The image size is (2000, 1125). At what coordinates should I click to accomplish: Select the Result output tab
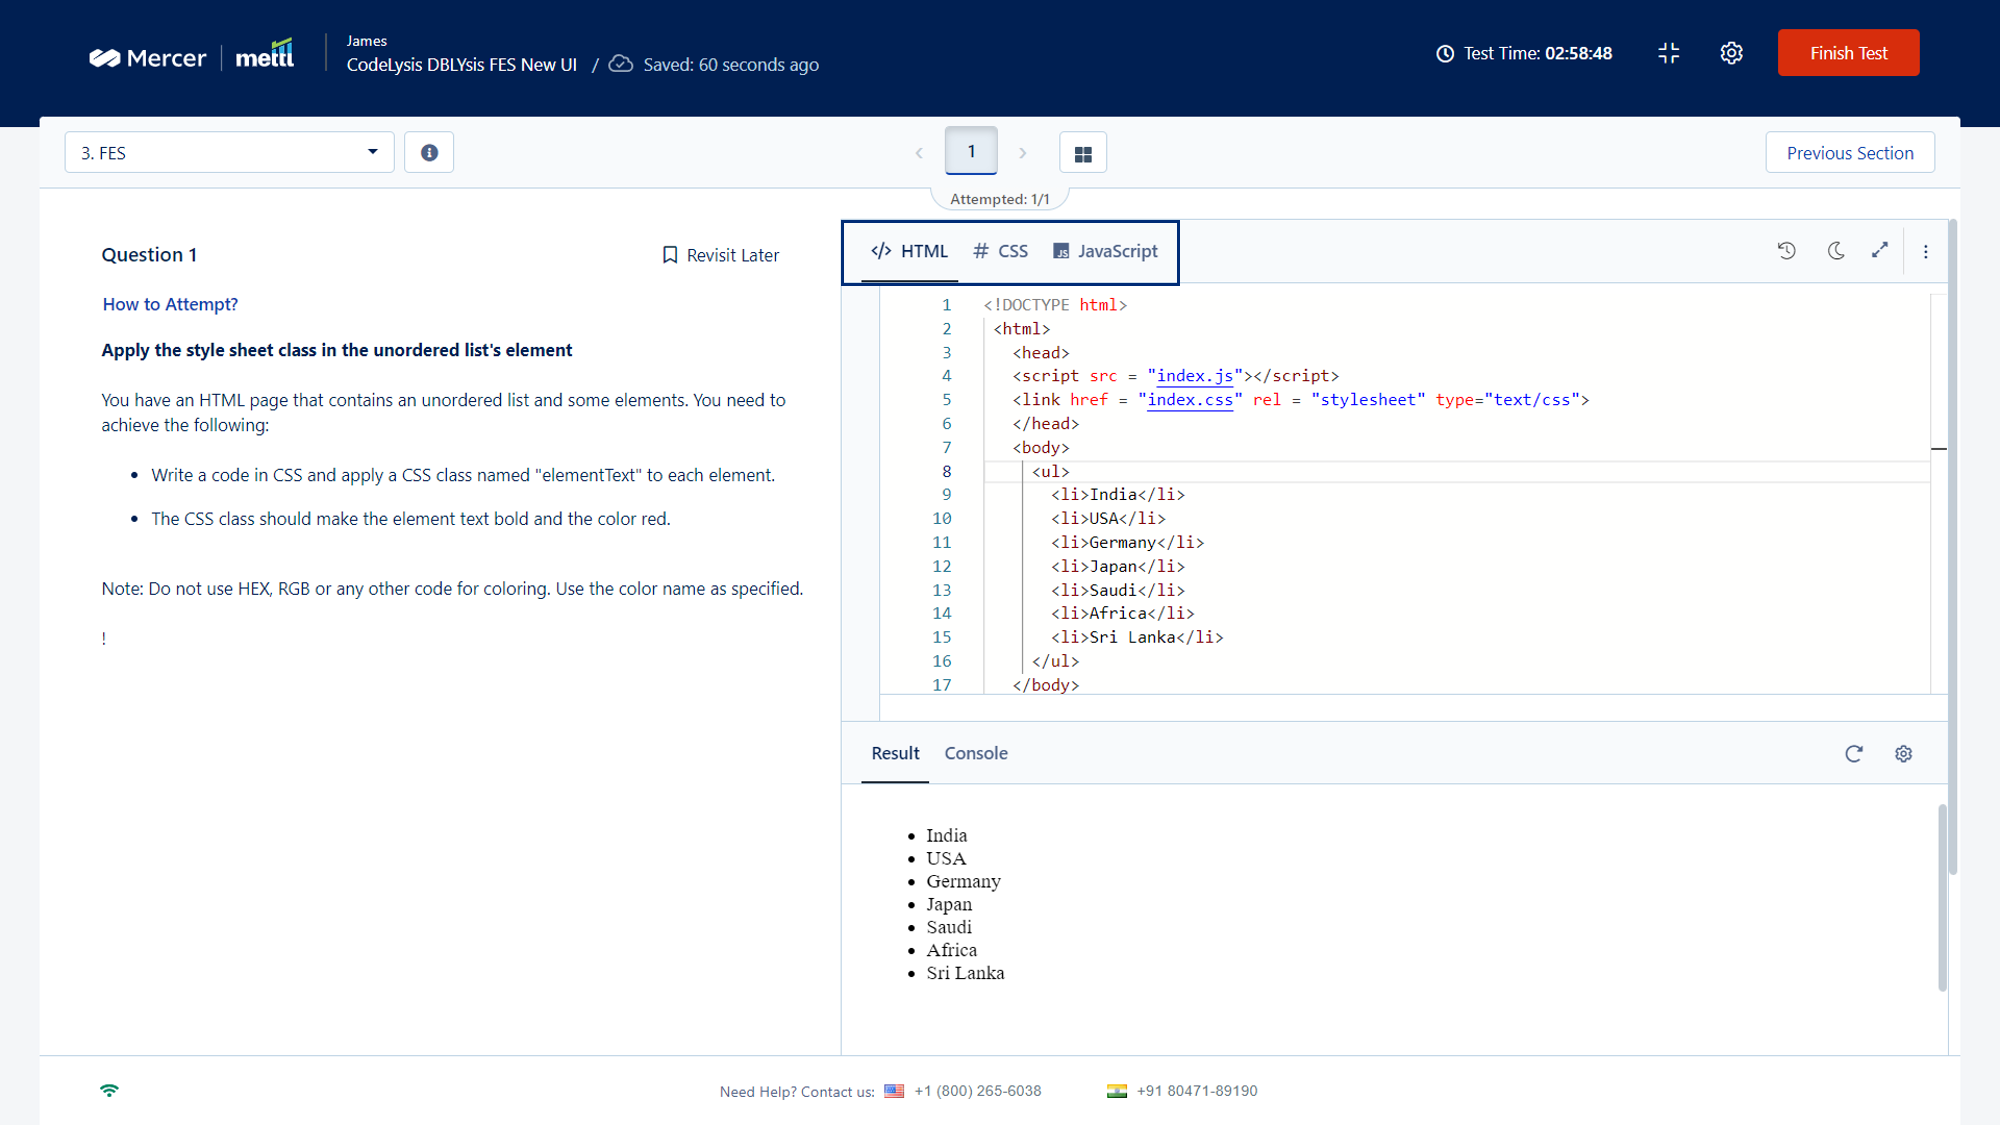point(895,753)
